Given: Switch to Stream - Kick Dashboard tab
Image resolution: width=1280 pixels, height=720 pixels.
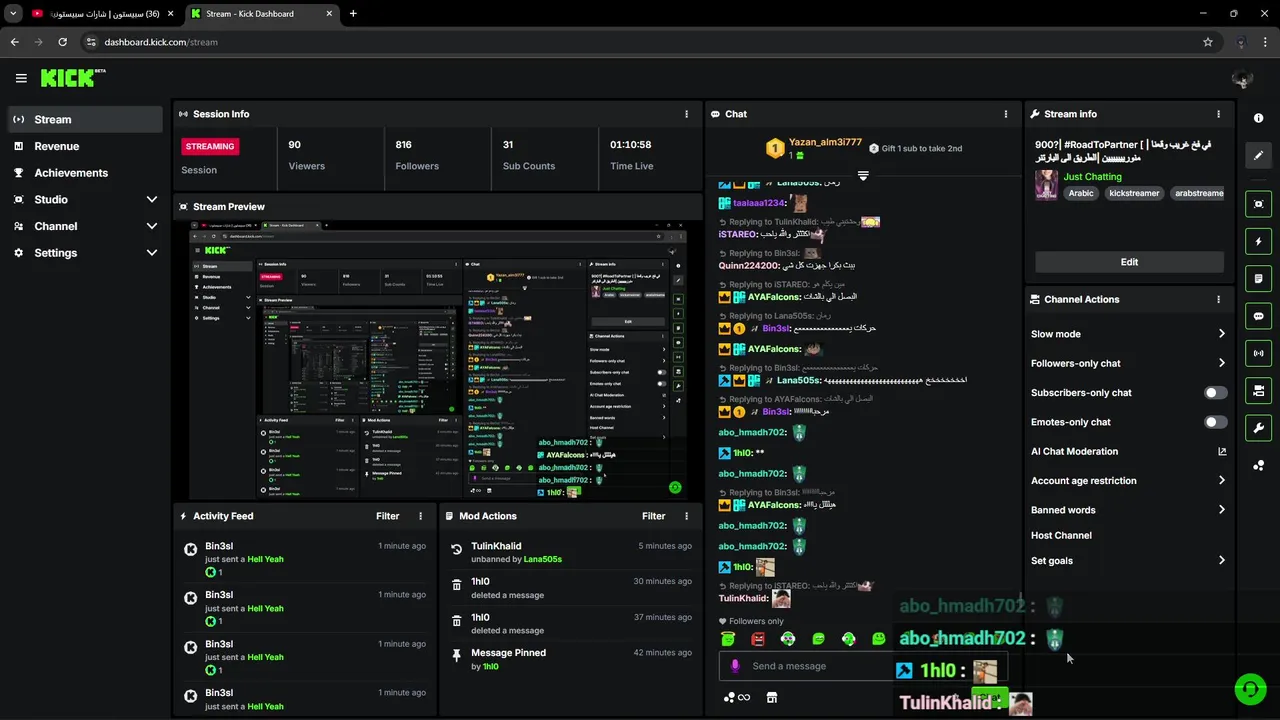Looking at the screenshot, I should [x=262, y=14].
